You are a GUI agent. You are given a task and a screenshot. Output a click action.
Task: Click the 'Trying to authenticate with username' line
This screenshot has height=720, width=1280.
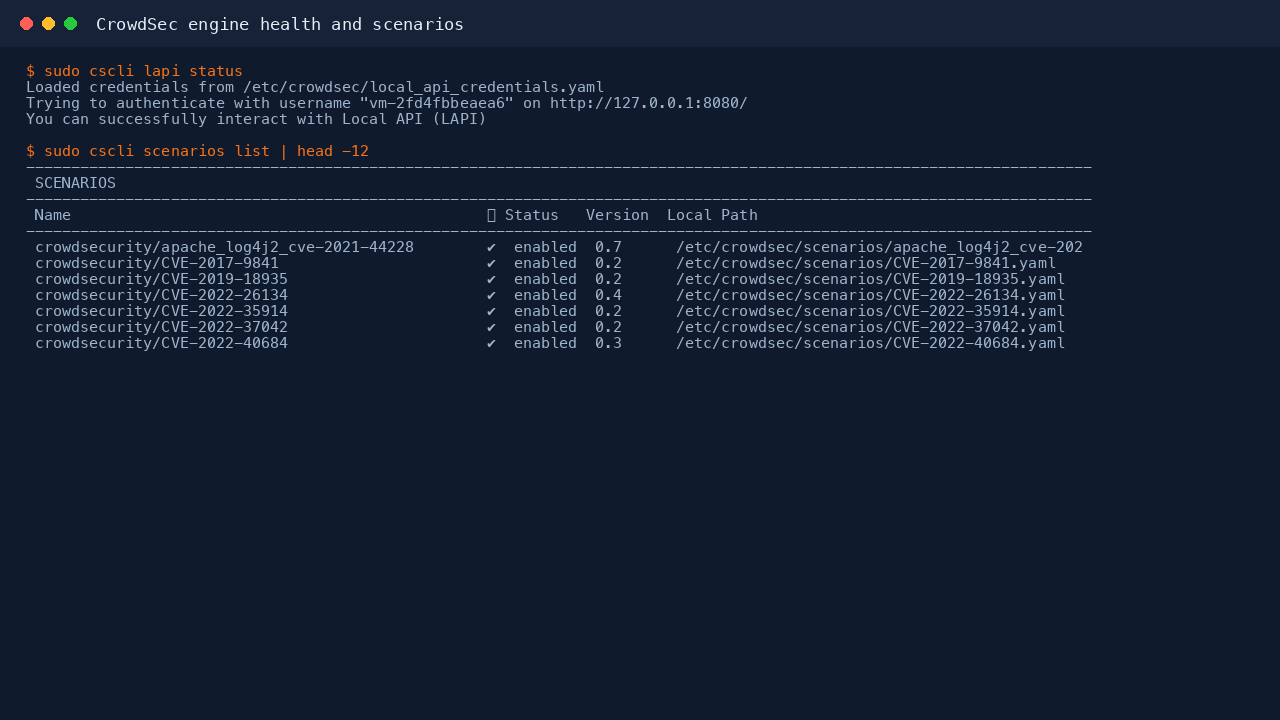tap(387, 103)
